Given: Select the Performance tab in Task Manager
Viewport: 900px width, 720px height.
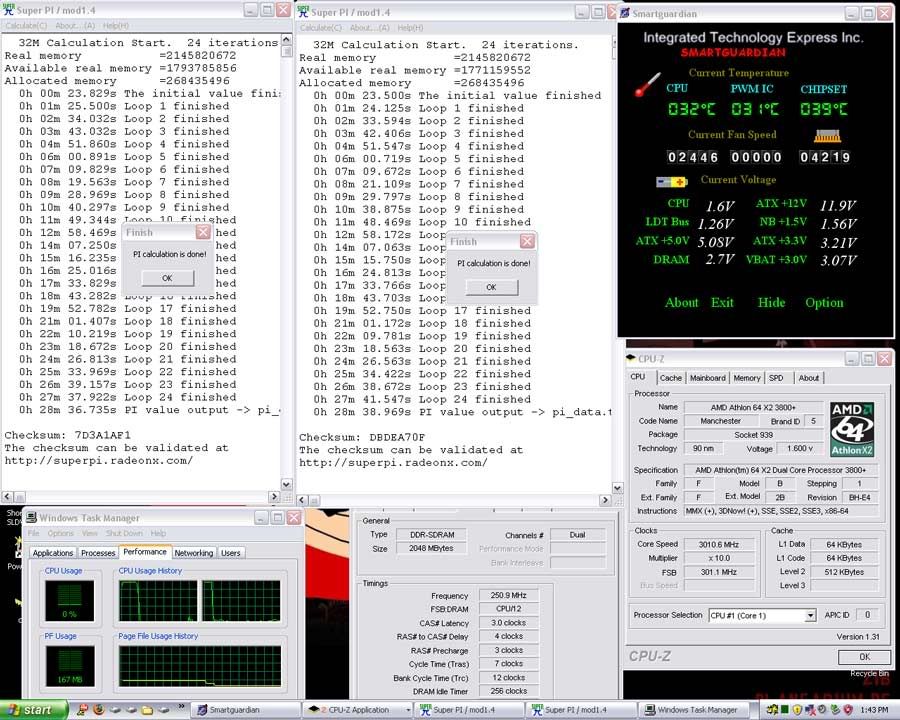Looking at the screenshot, I should click(145, 552).
